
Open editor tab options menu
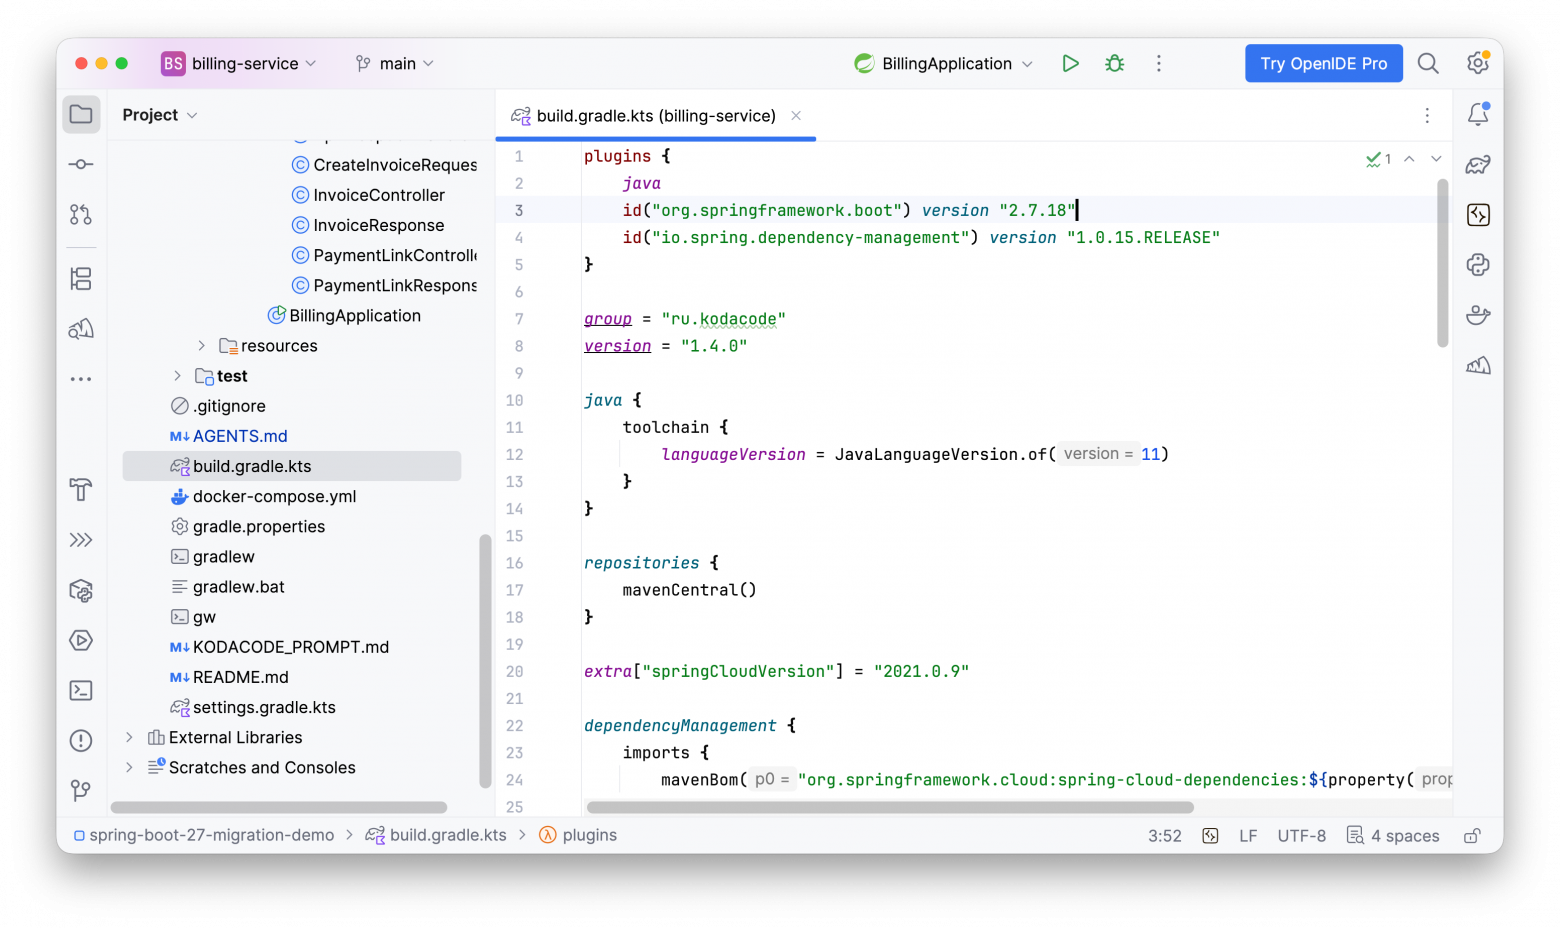click(1427, 116)
